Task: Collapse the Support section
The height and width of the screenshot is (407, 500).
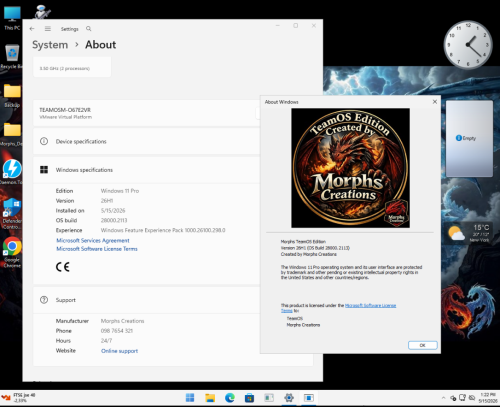Action: (x=147, y=300)
